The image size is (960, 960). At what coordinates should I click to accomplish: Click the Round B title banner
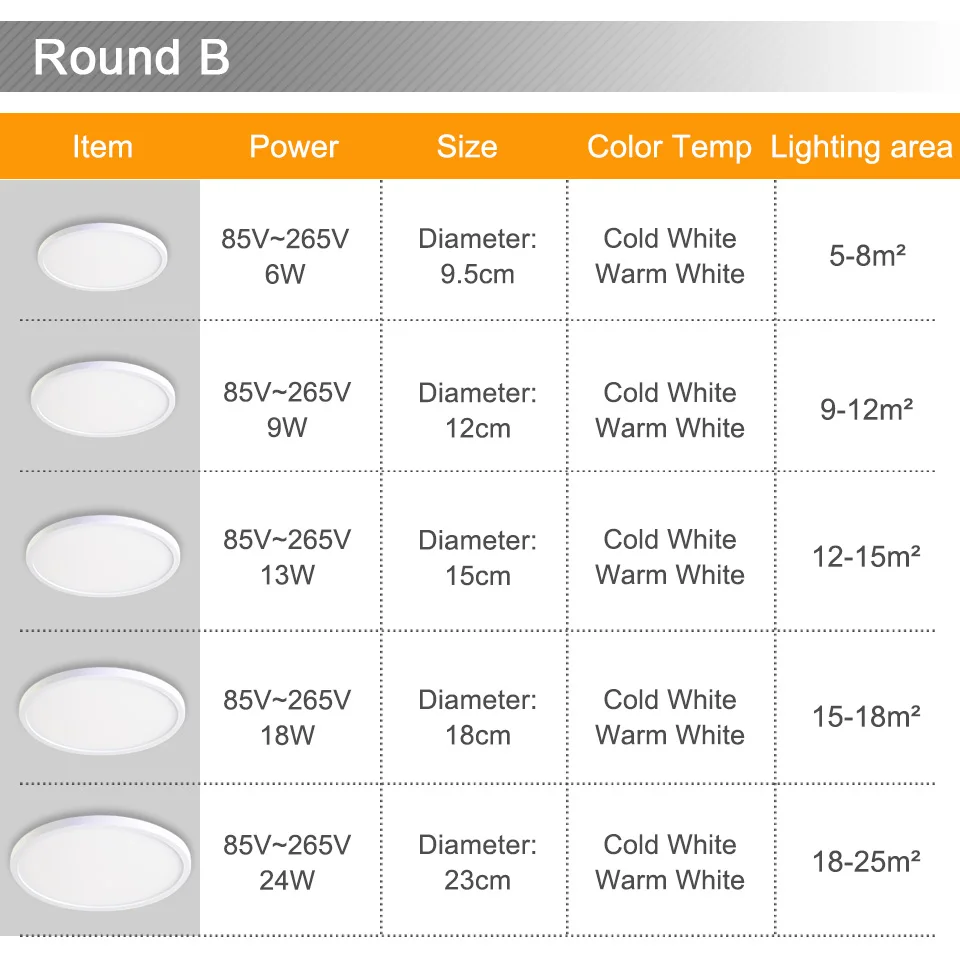[131, 58]
